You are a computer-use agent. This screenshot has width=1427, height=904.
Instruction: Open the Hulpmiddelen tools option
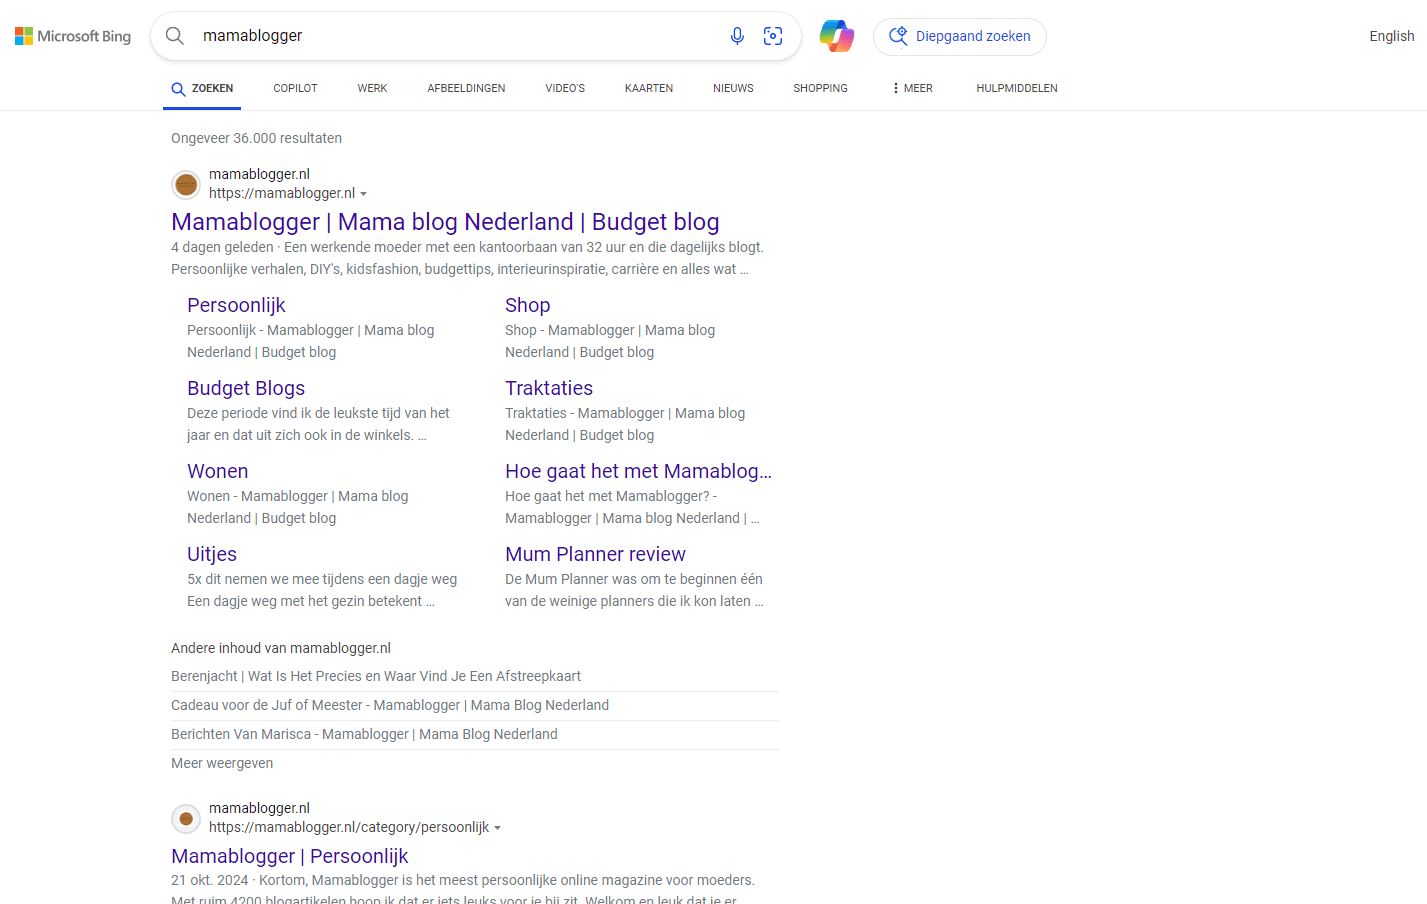tap(1016, 88)
